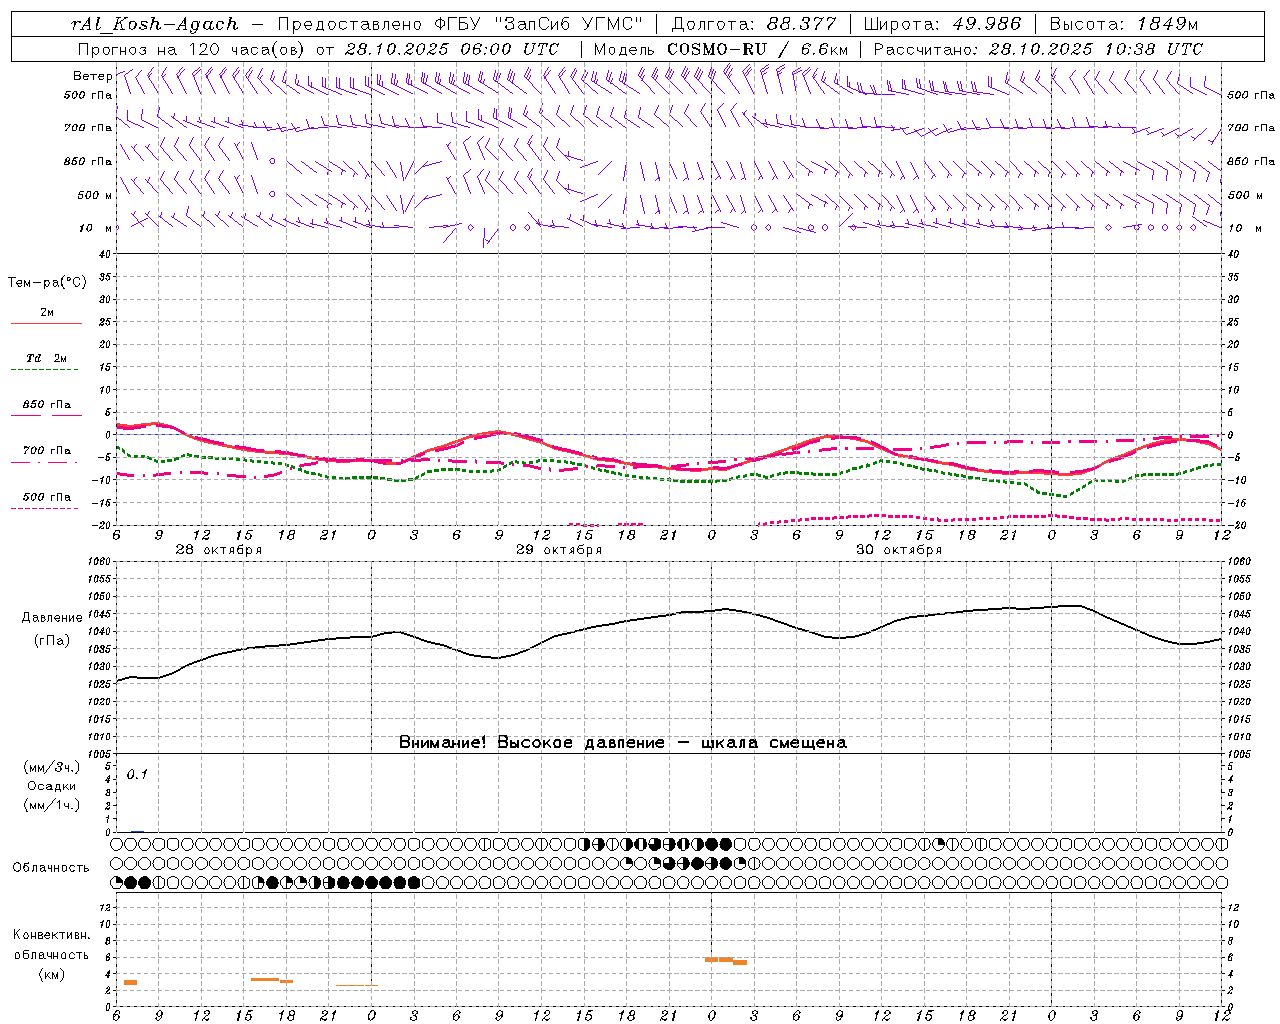Image resolution: width=1280 pixels, height=1024 pixels.
Task: Click the 2м temperature legend line sample
Action: click(x=46, y=323)
